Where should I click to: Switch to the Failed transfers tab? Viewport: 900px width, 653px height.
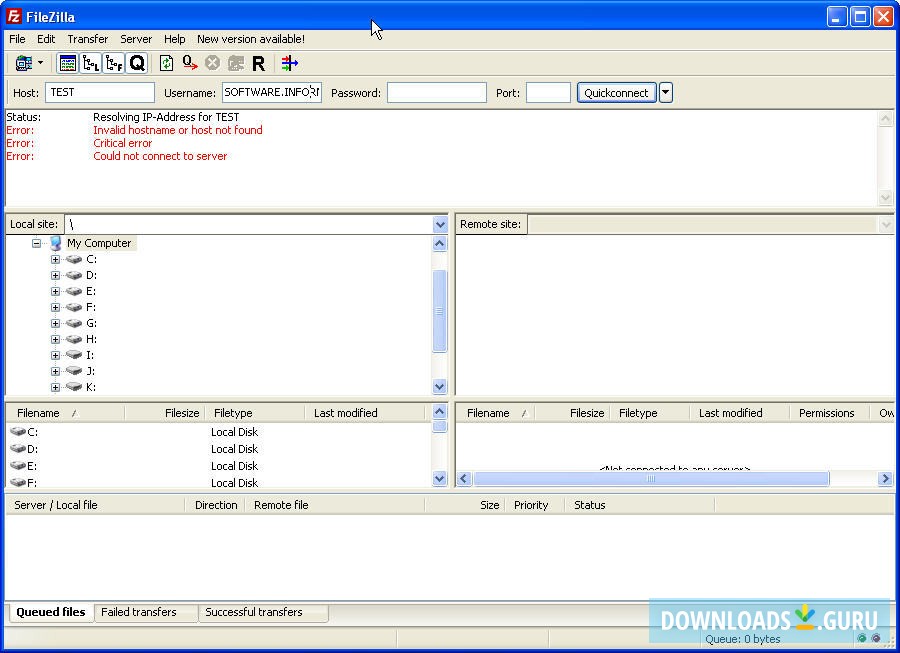[146, 613]
